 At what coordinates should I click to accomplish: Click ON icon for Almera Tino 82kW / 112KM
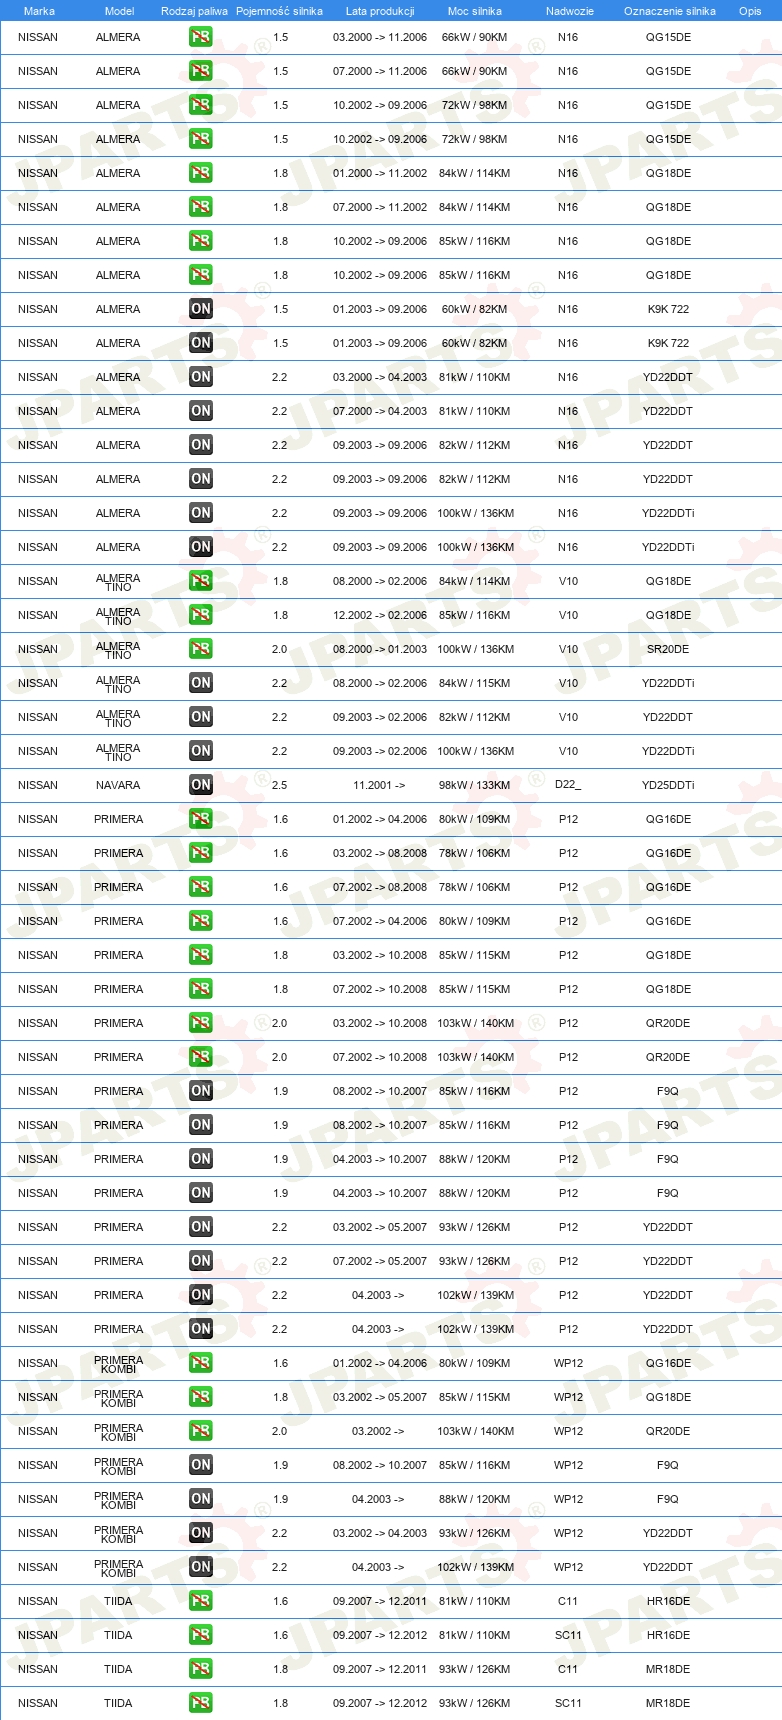pos(201,717)
